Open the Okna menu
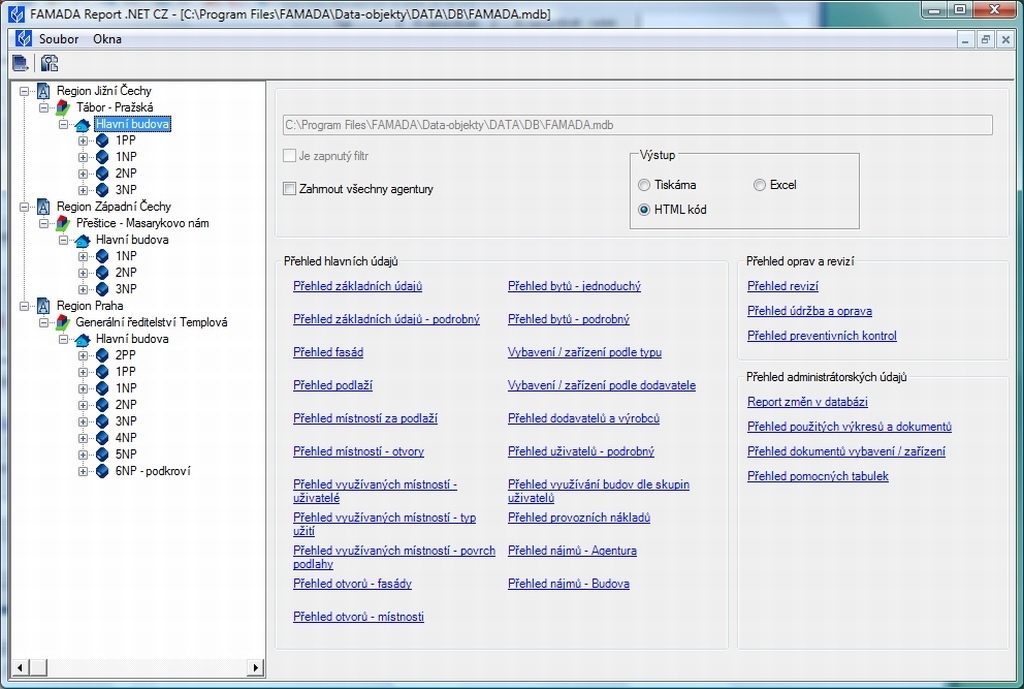This screenshot has width=1024, height=689. pos(107,39)
